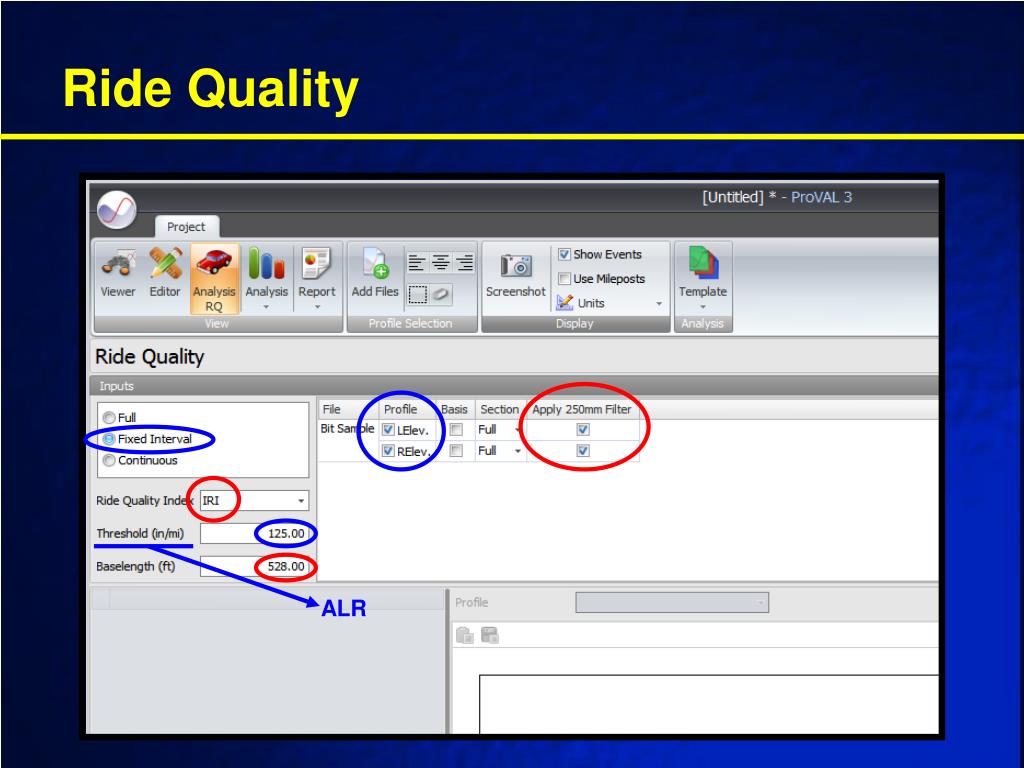1024x768 pixels.
Task: Open the Report icon
Action: pos(317,264)
